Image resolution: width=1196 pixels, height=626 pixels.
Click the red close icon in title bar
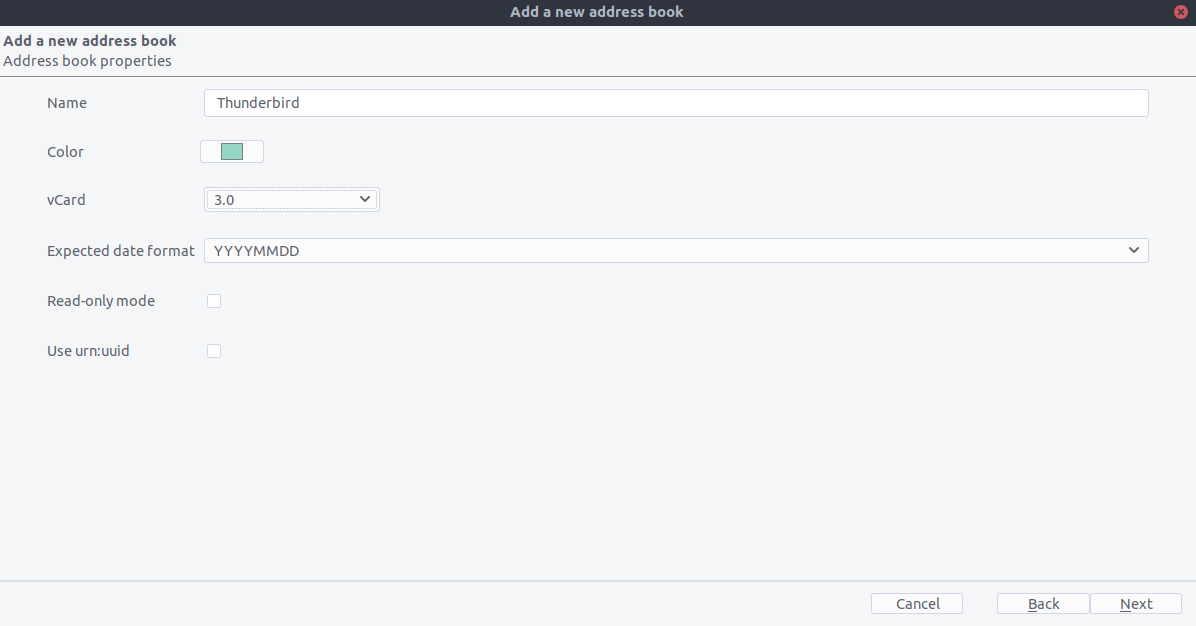(x=1178, y=12)
